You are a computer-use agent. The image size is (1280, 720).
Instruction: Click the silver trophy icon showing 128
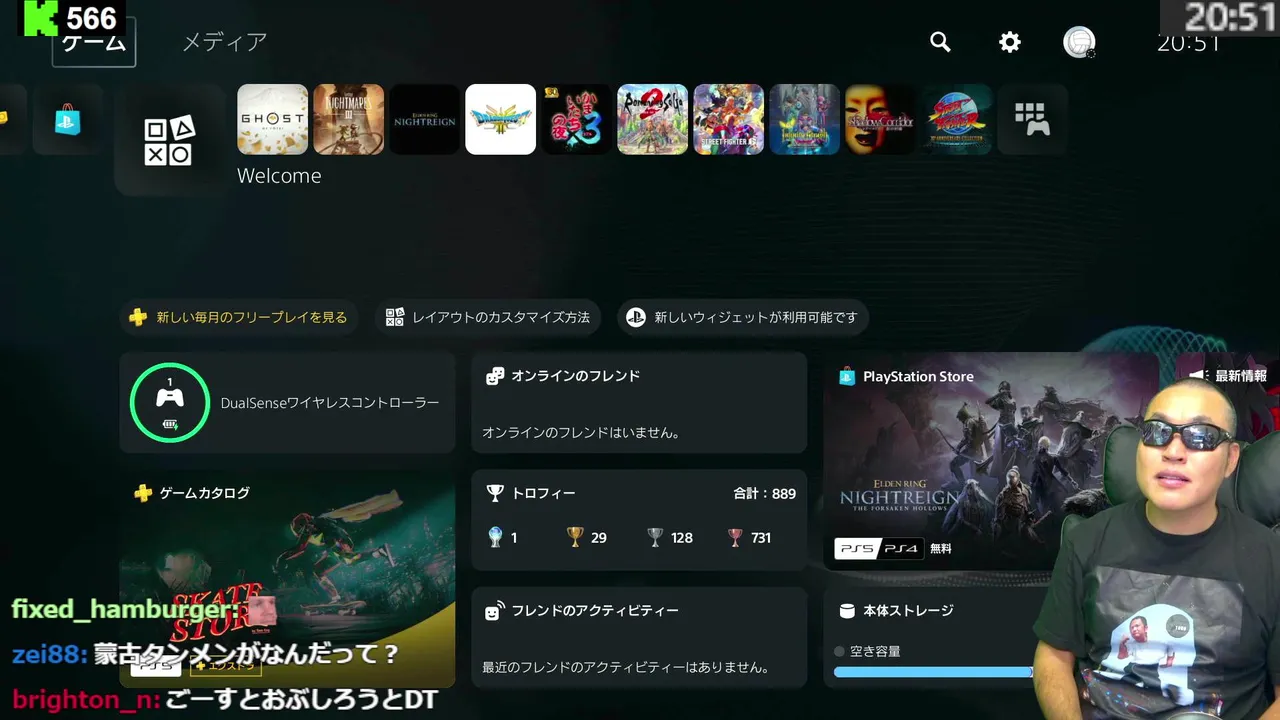point(655,537)
